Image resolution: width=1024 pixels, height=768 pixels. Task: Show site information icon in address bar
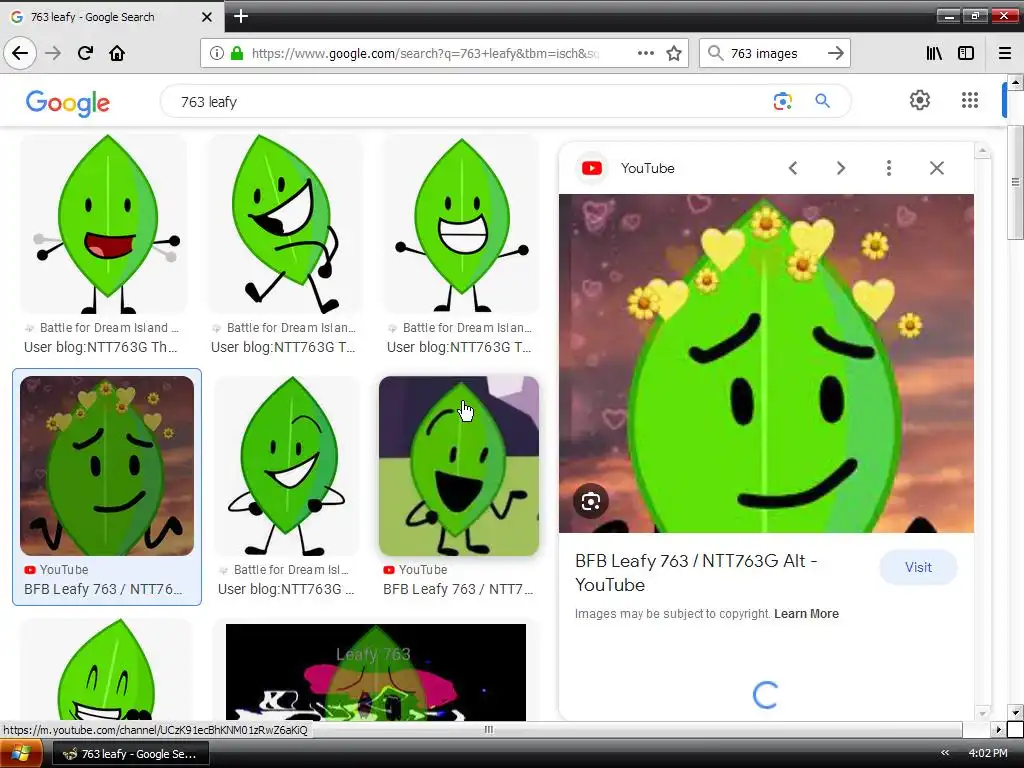click(x=217, y=53)
